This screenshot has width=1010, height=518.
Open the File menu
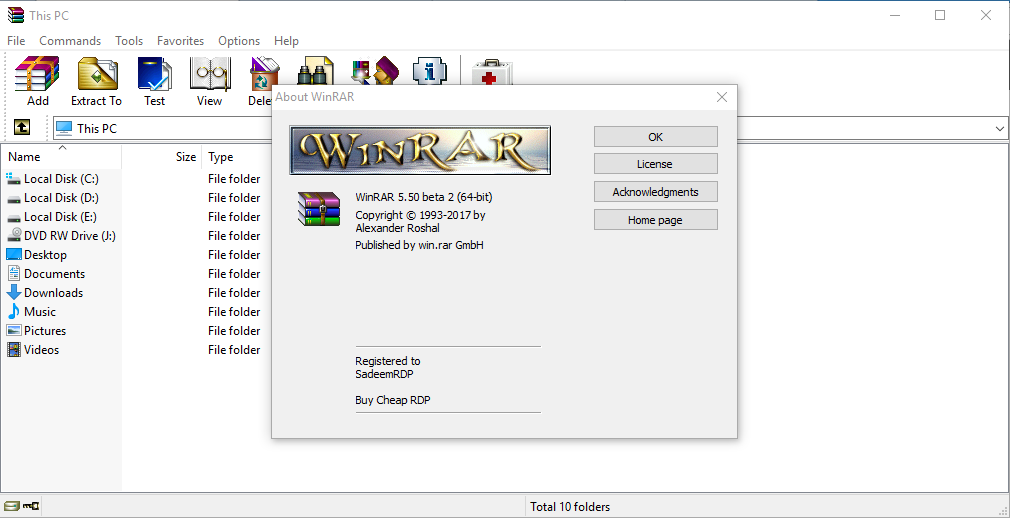[16, 41]
